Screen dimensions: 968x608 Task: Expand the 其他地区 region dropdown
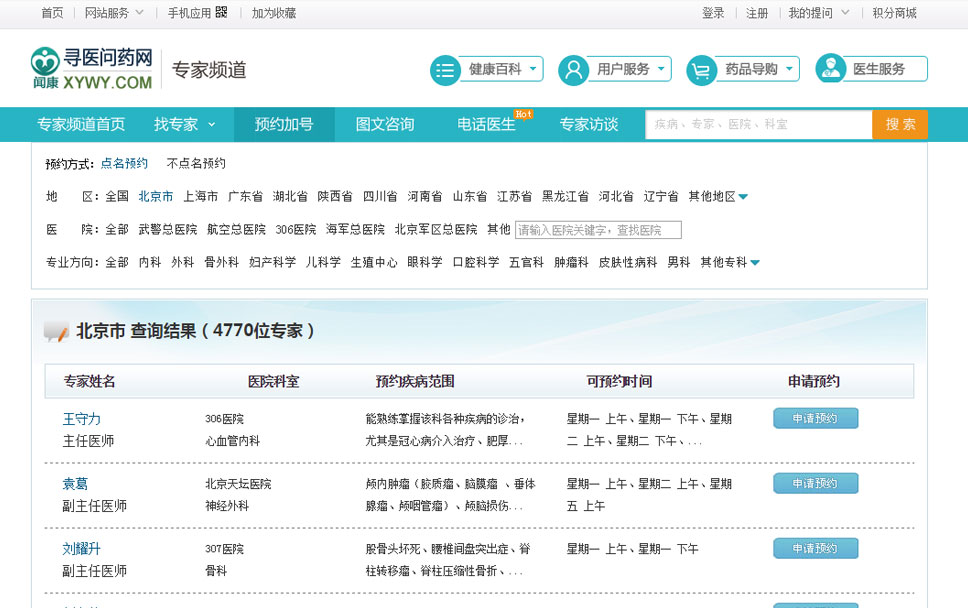pos(743,197)
